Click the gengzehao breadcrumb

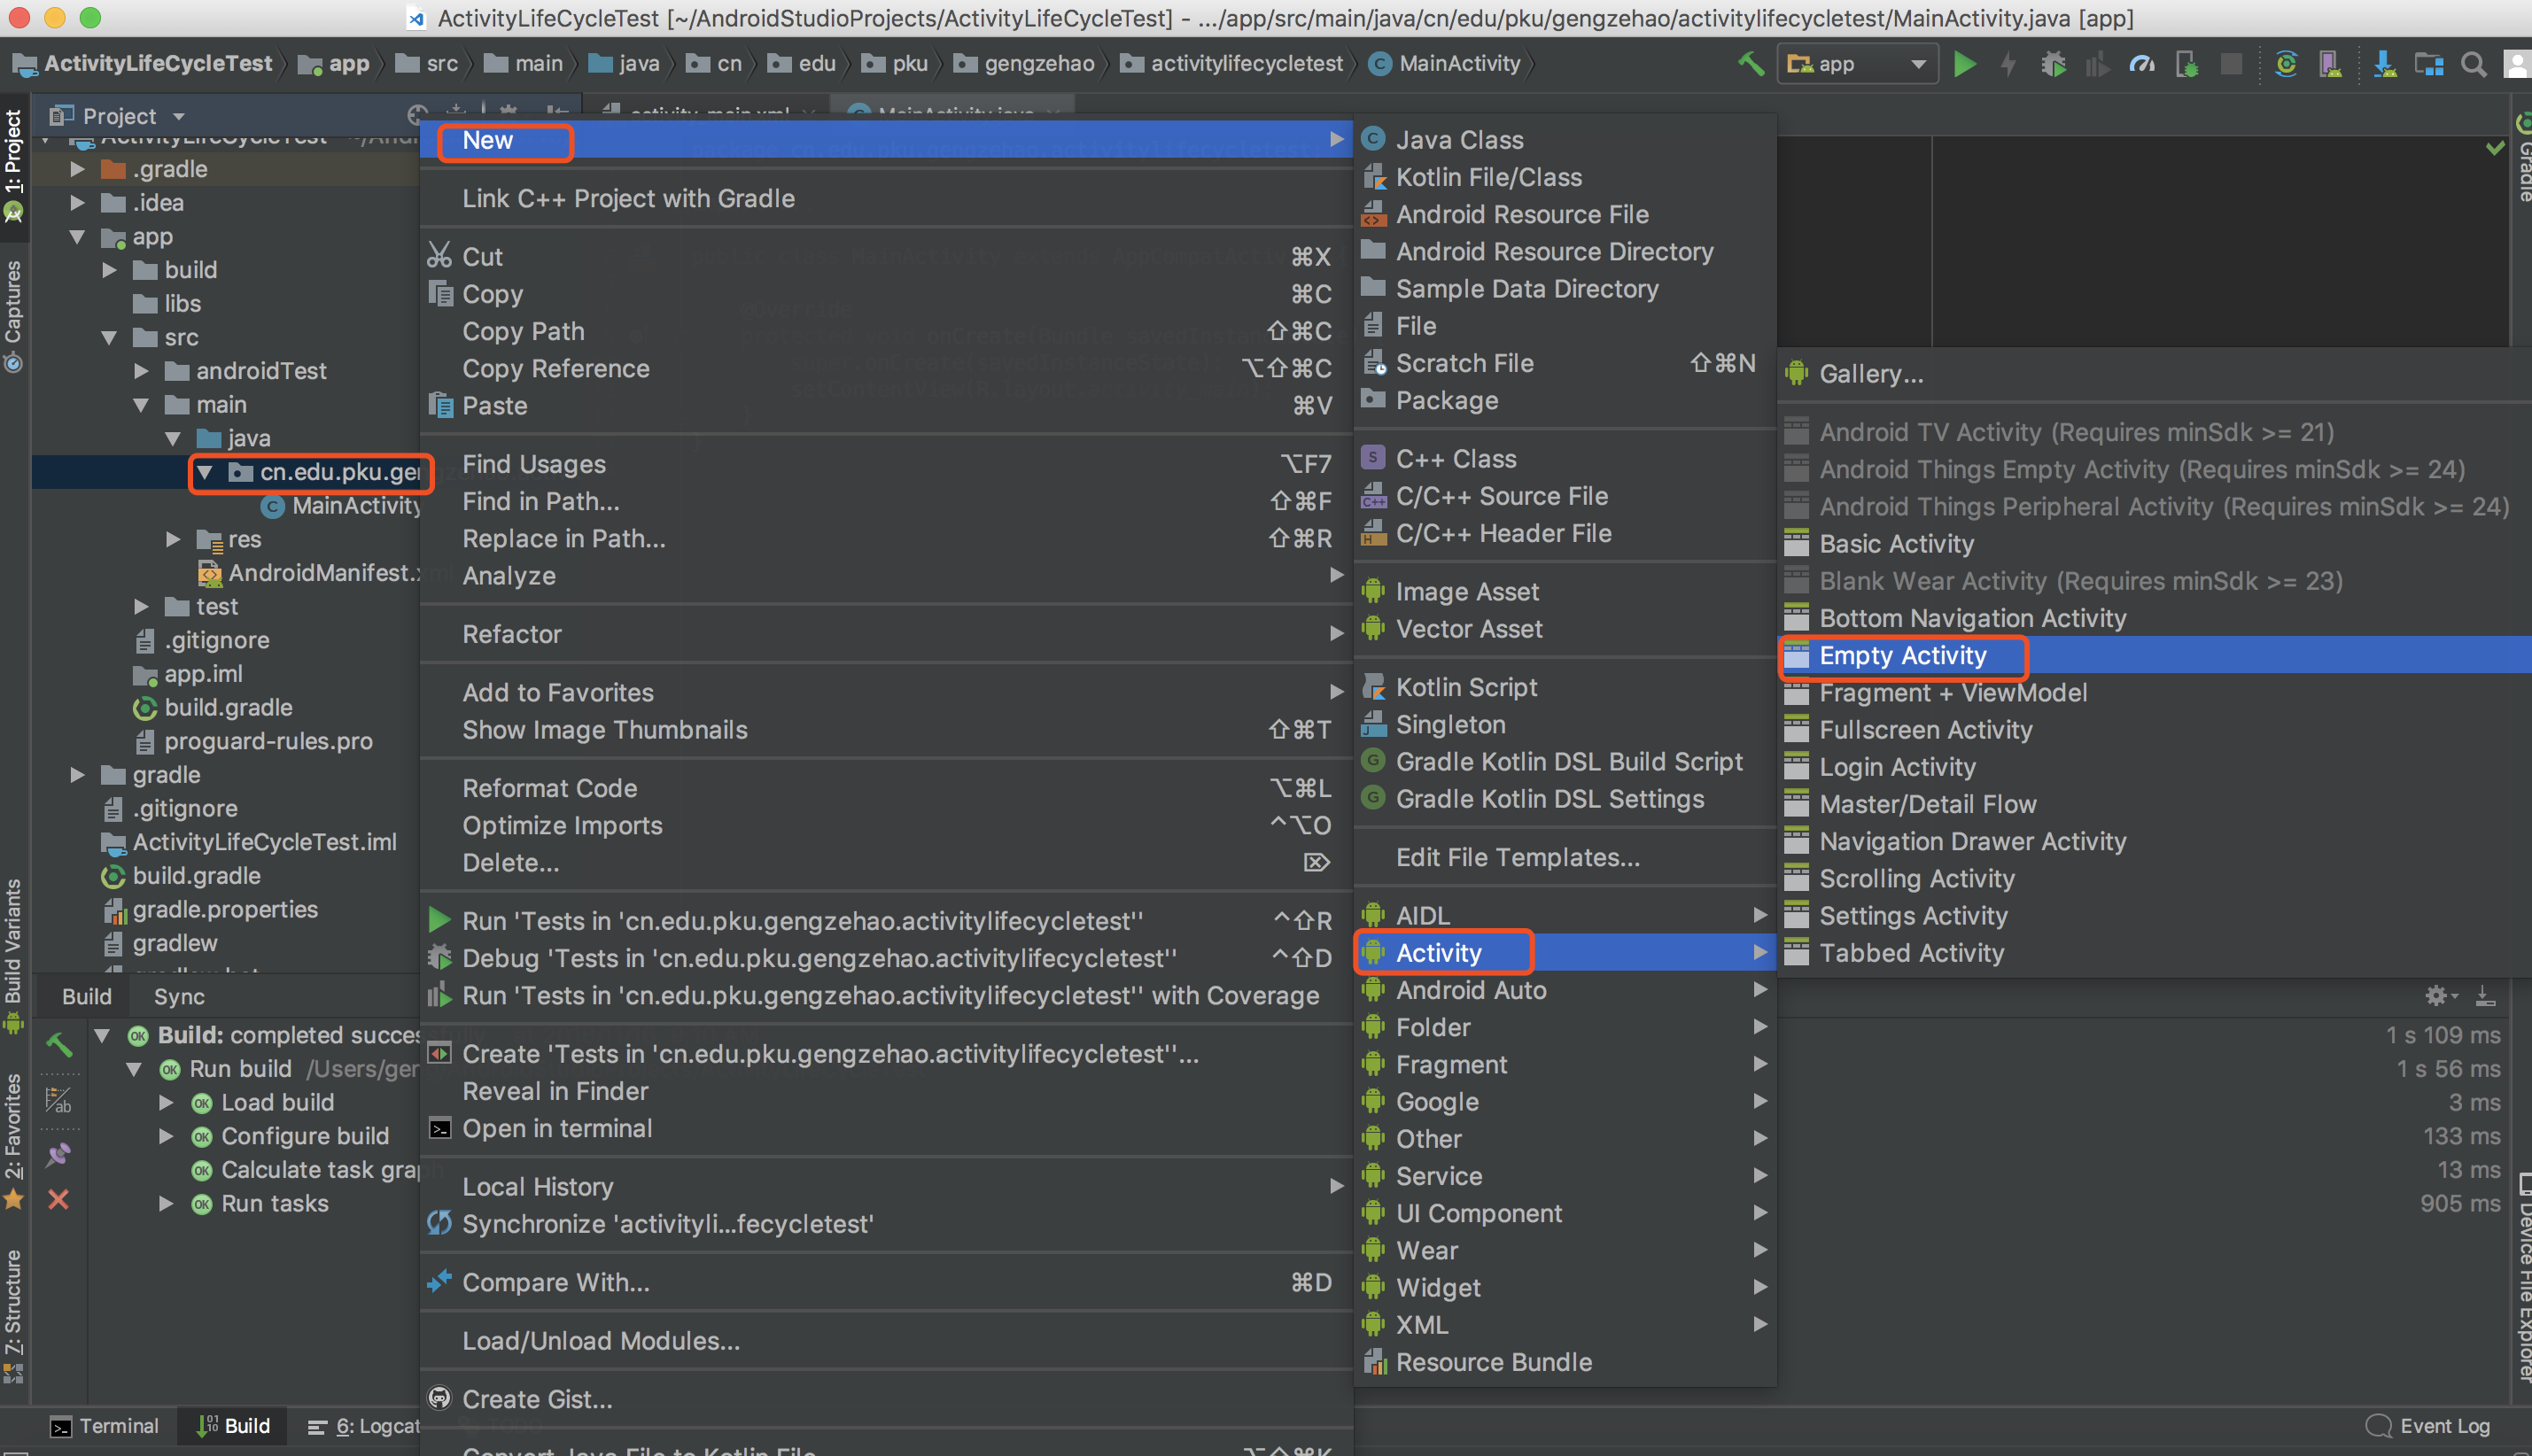point(1025,64)
